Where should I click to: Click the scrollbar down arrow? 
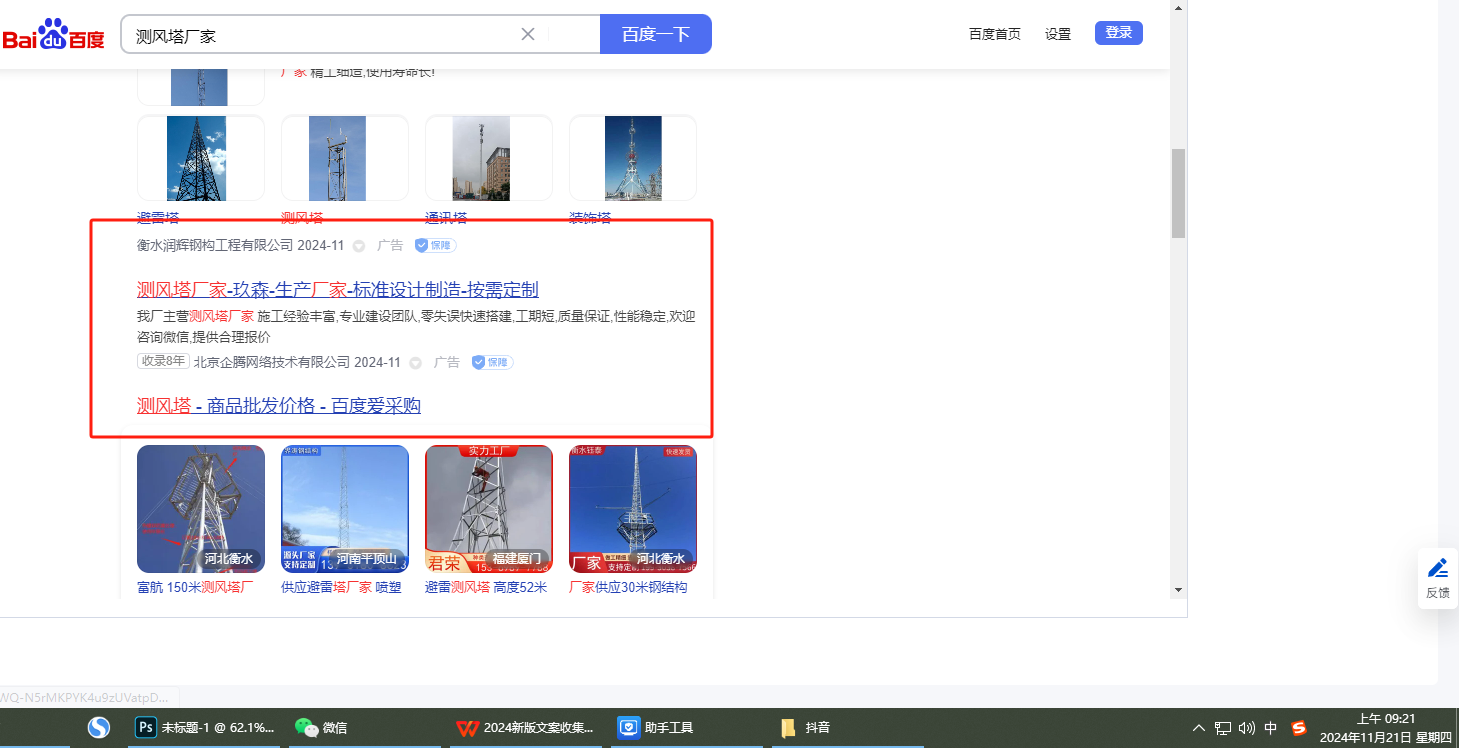coord(1178,590)
